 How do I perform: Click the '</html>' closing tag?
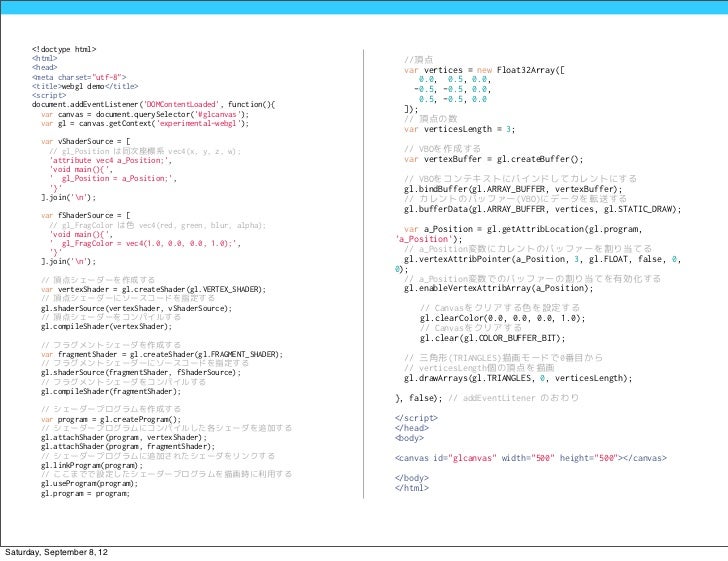[412, 488]
